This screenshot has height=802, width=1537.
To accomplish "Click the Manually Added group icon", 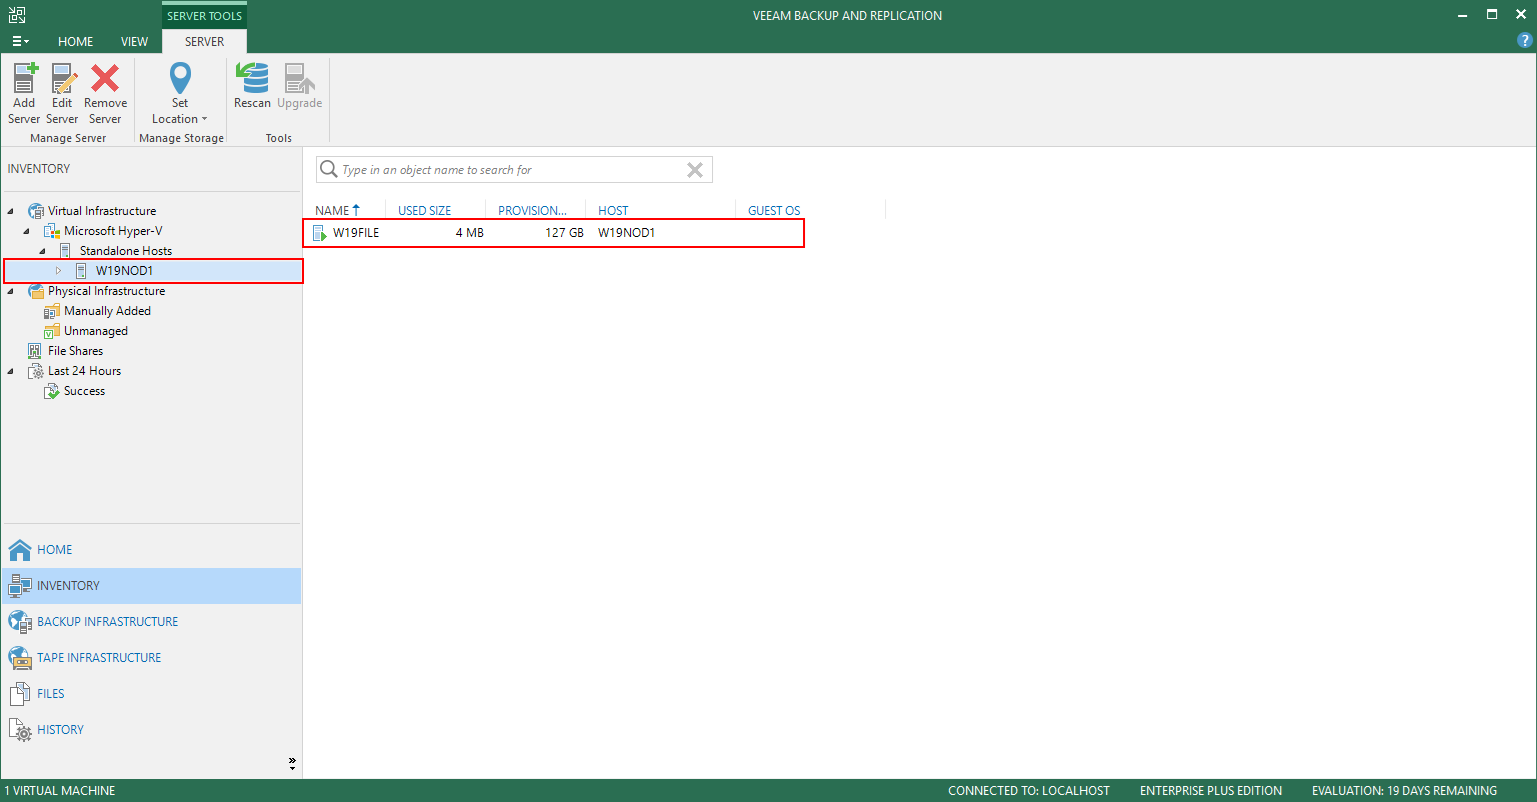I will coord(52,311).
